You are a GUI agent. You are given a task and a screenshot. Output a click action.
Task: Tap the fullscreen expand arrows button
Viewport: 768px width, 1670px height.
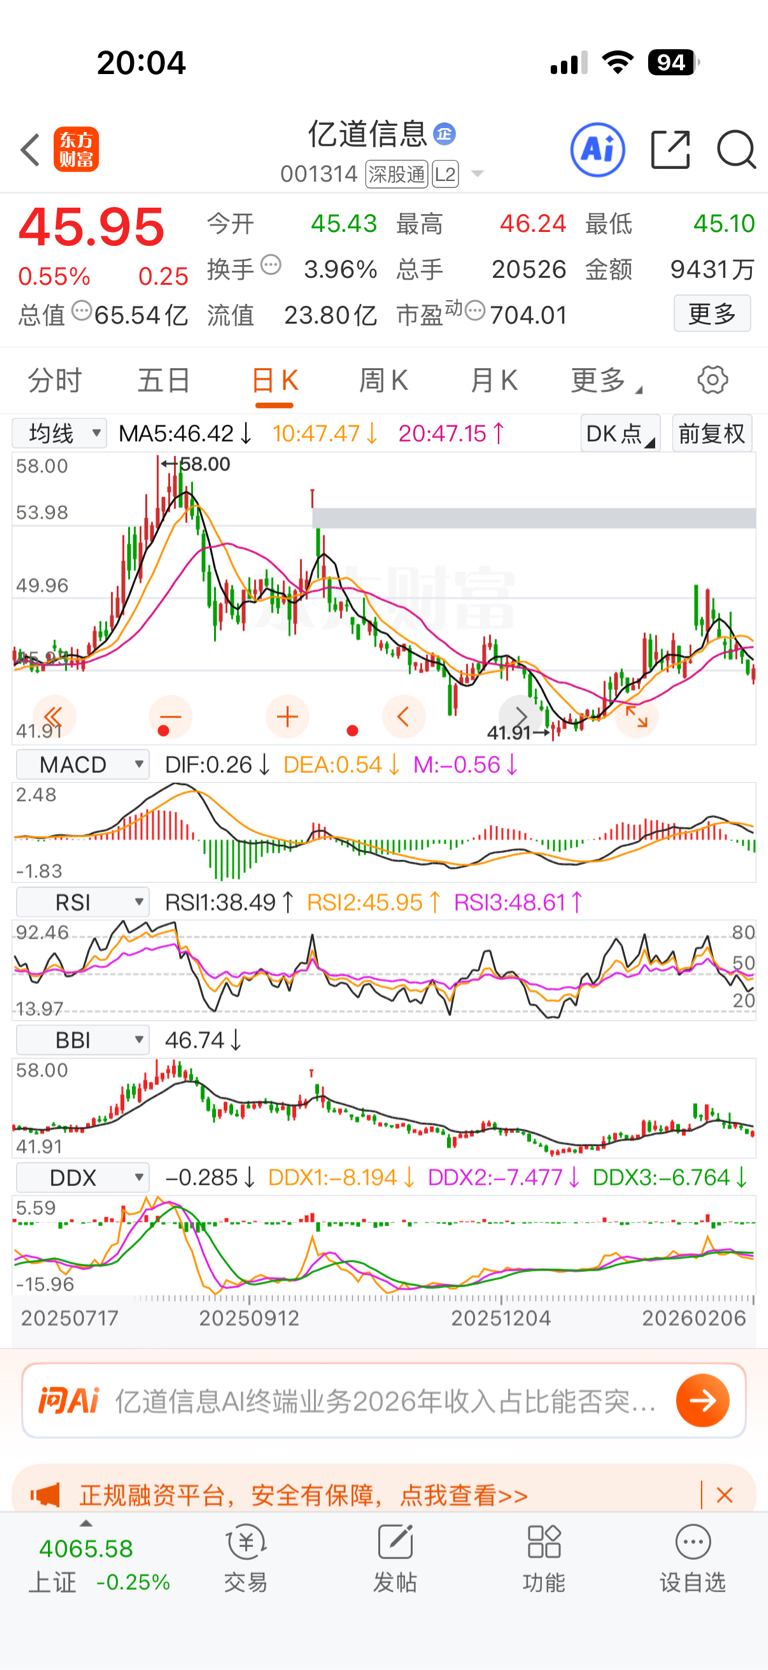coord(637,716)
